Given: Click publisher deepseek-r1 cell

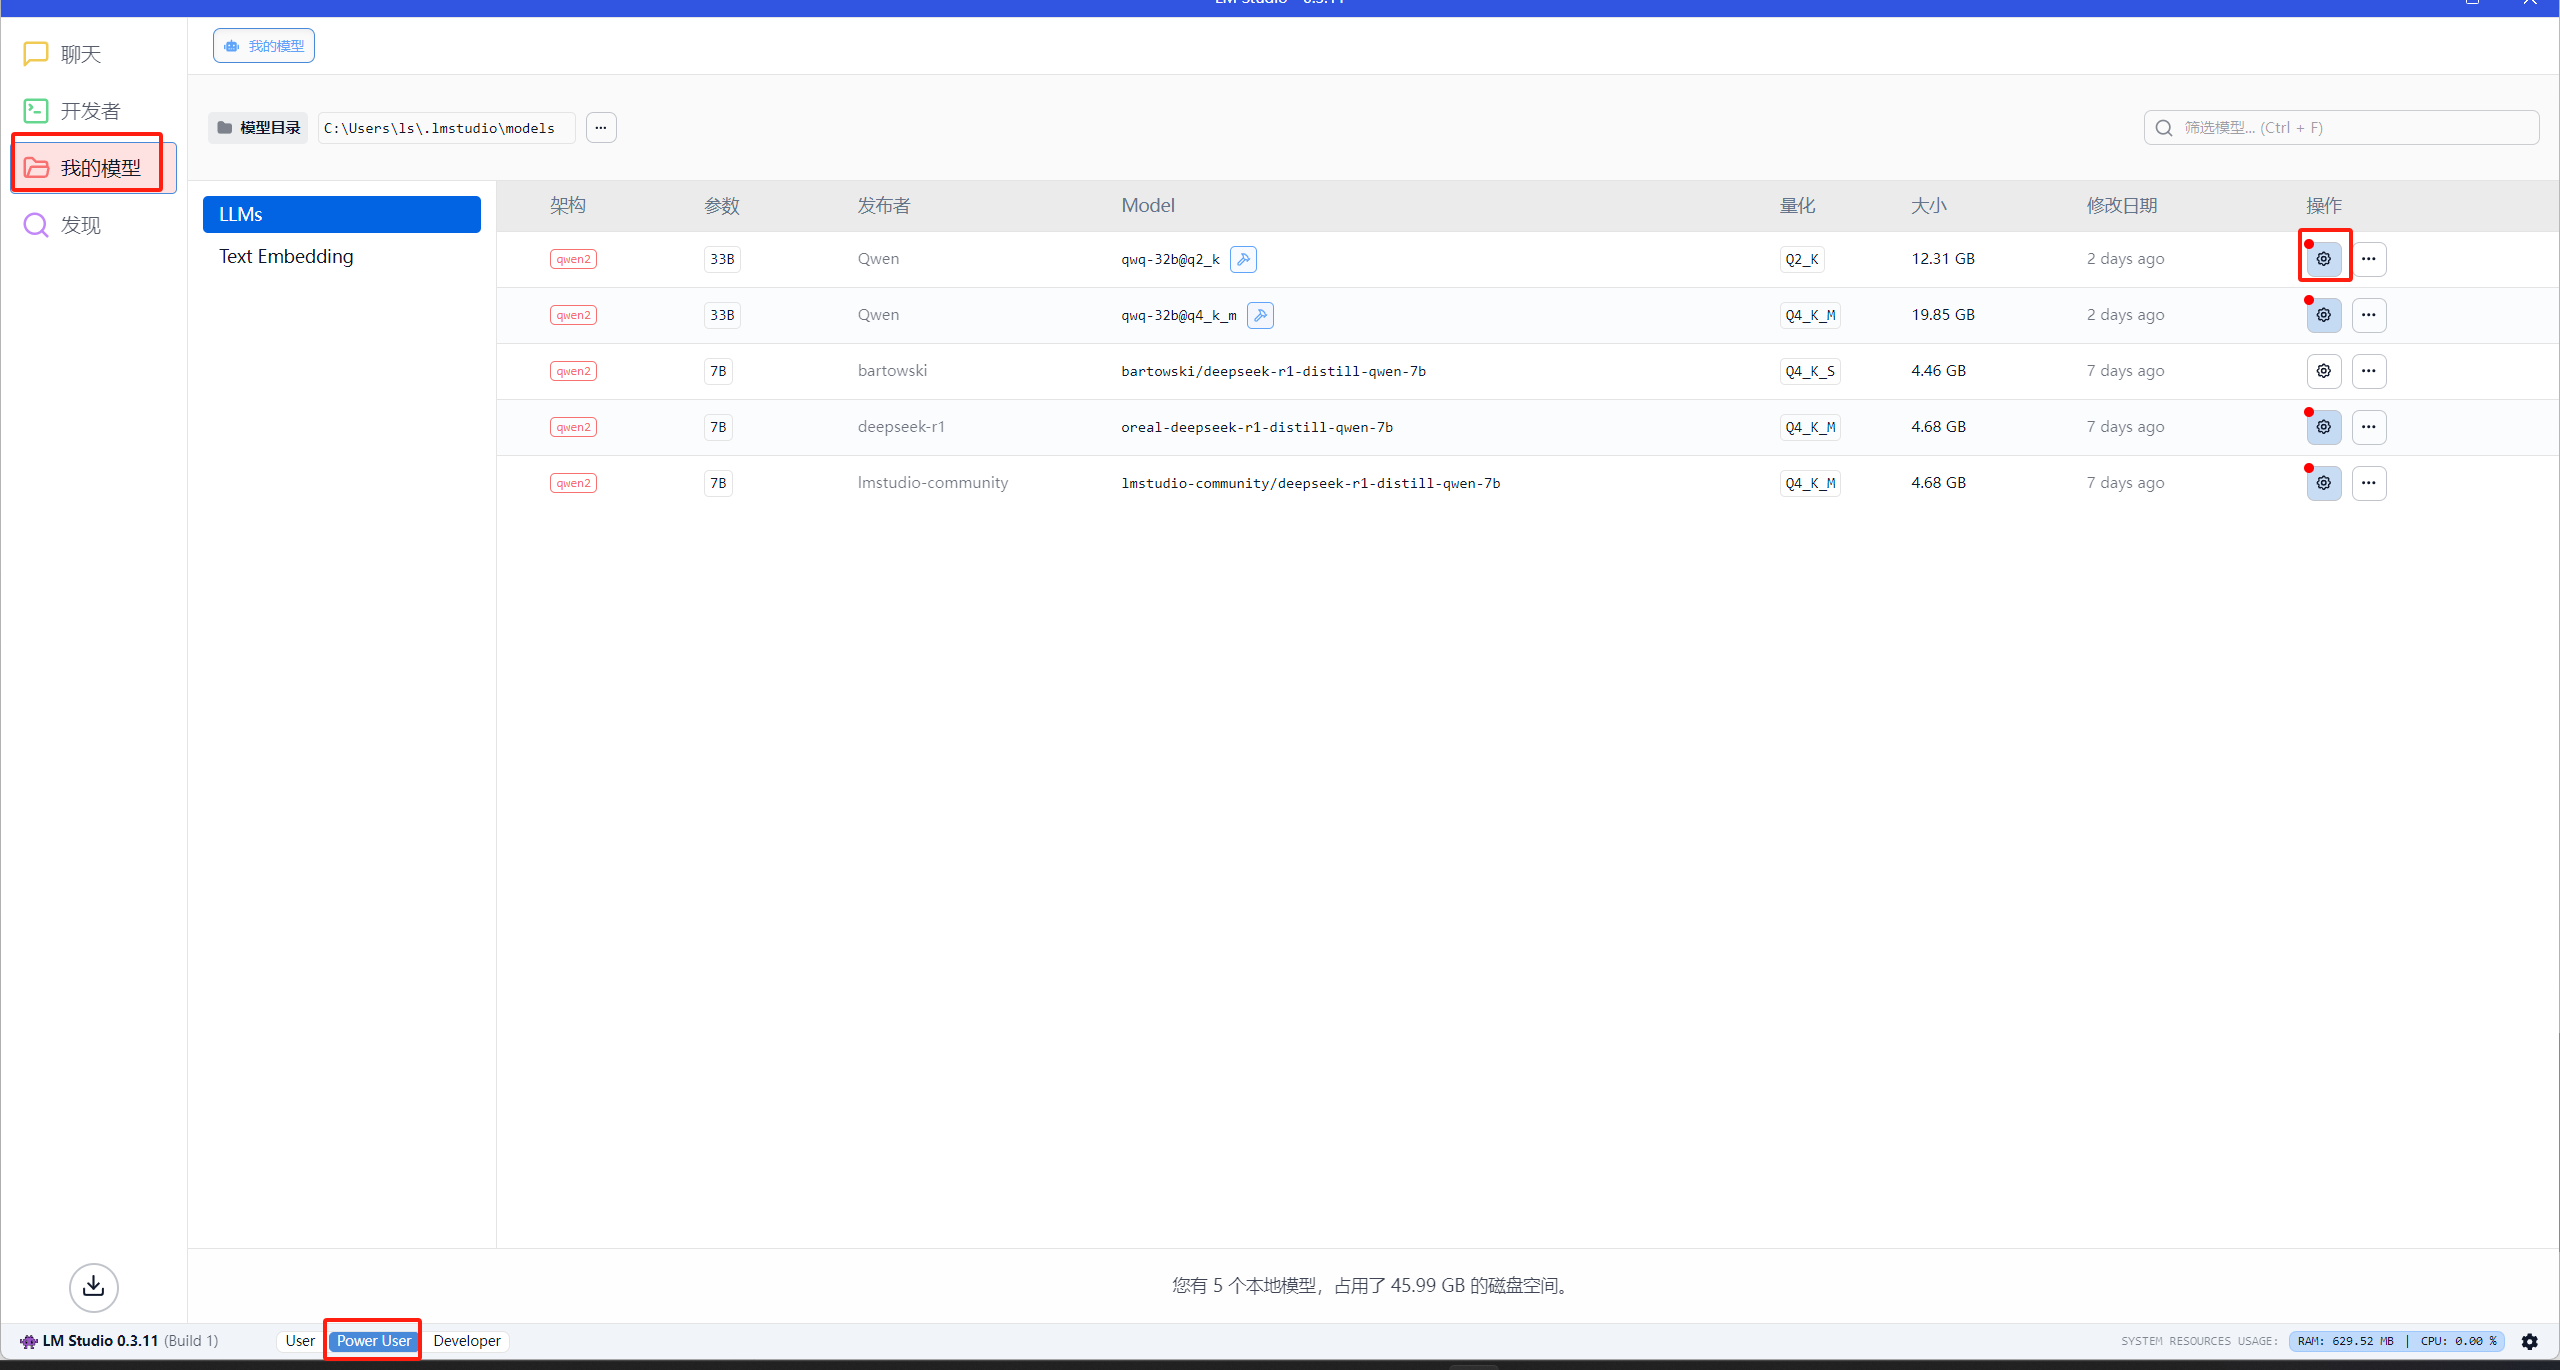Looking at the screenshot, I should coord(901,427).
